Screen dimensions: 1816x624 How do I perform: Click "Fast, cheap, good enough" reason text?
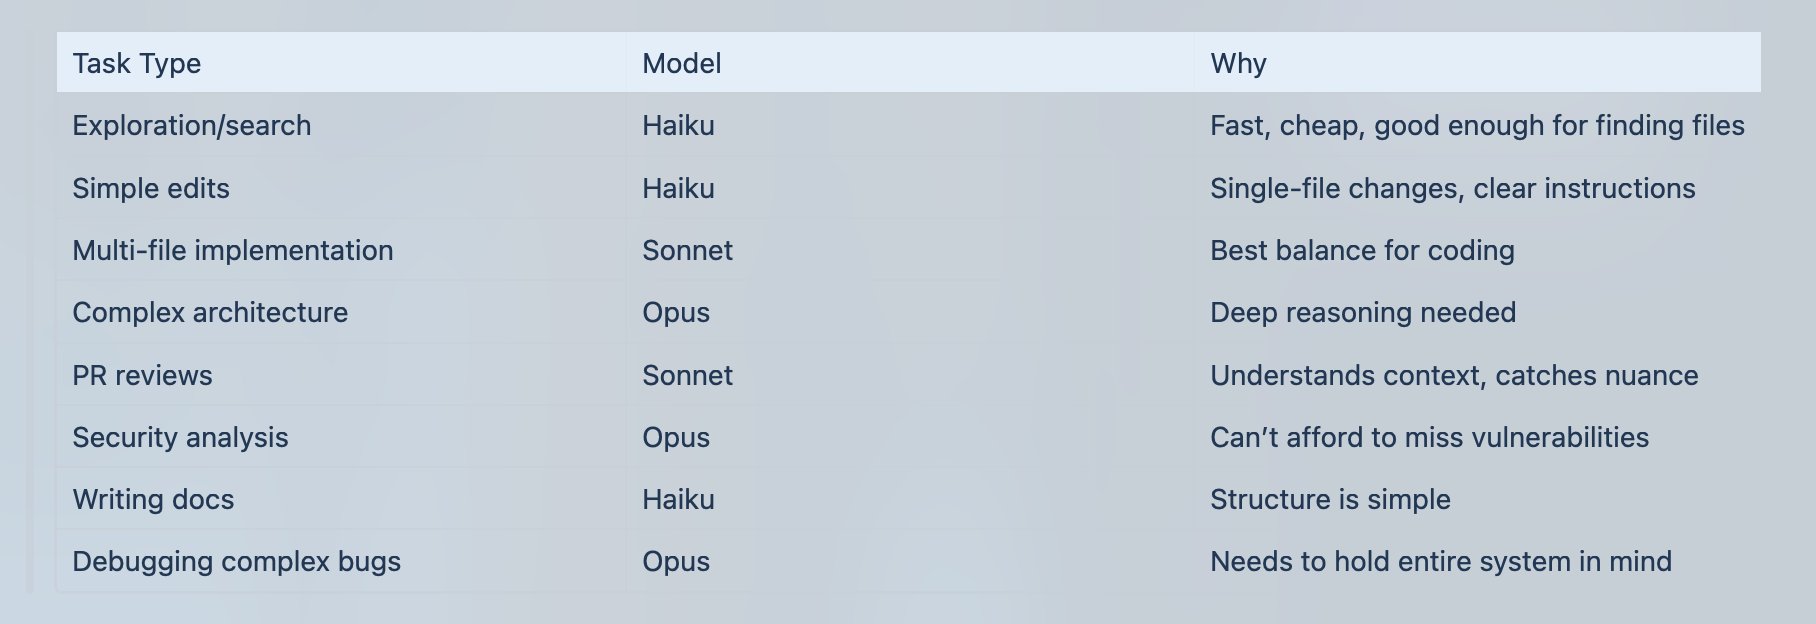[x=1476, y=126]
